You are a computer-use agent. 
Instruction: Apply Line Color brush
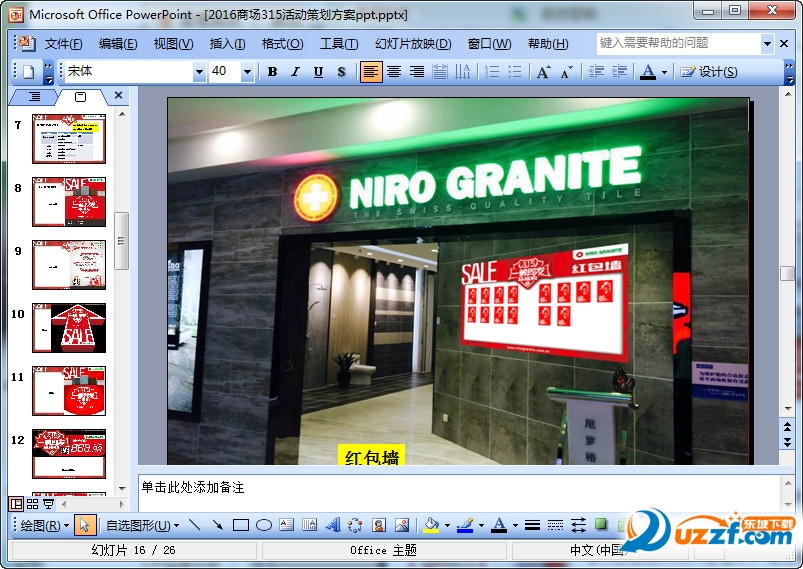pos(465,525)
